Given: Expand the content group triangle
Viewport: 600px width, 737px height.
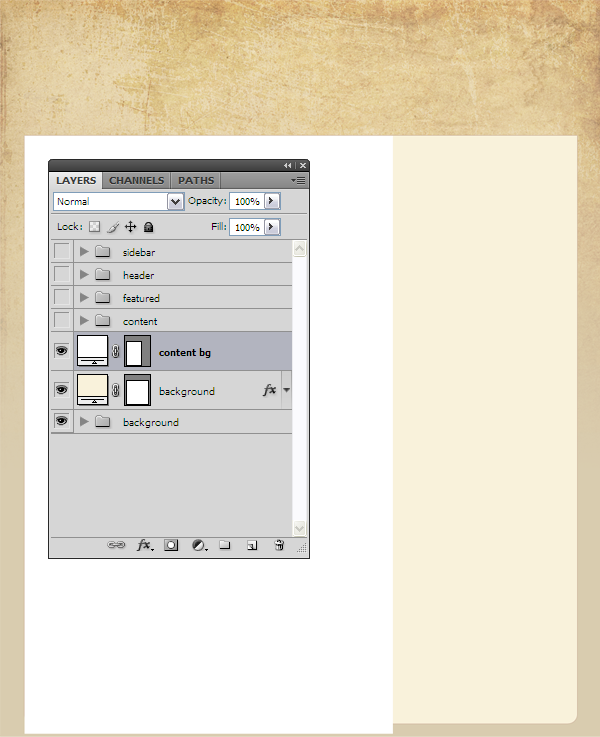Looking at the screenshot, I should point(84,321).
